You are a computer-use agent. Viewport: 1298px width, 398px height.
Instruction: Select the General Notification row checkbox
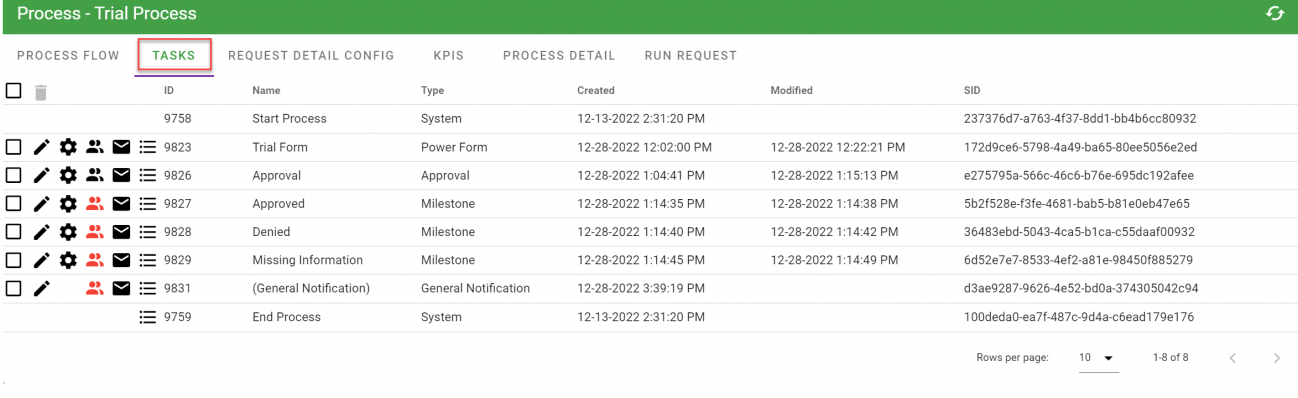pos(14,288)
